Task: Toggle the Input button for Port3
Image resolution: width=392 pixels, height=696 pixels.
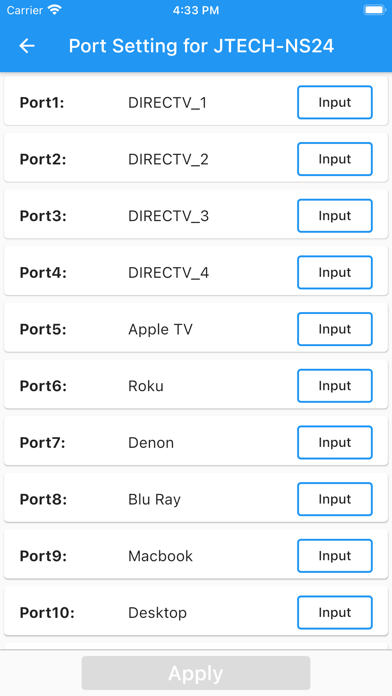Action: tap(335, 216)
